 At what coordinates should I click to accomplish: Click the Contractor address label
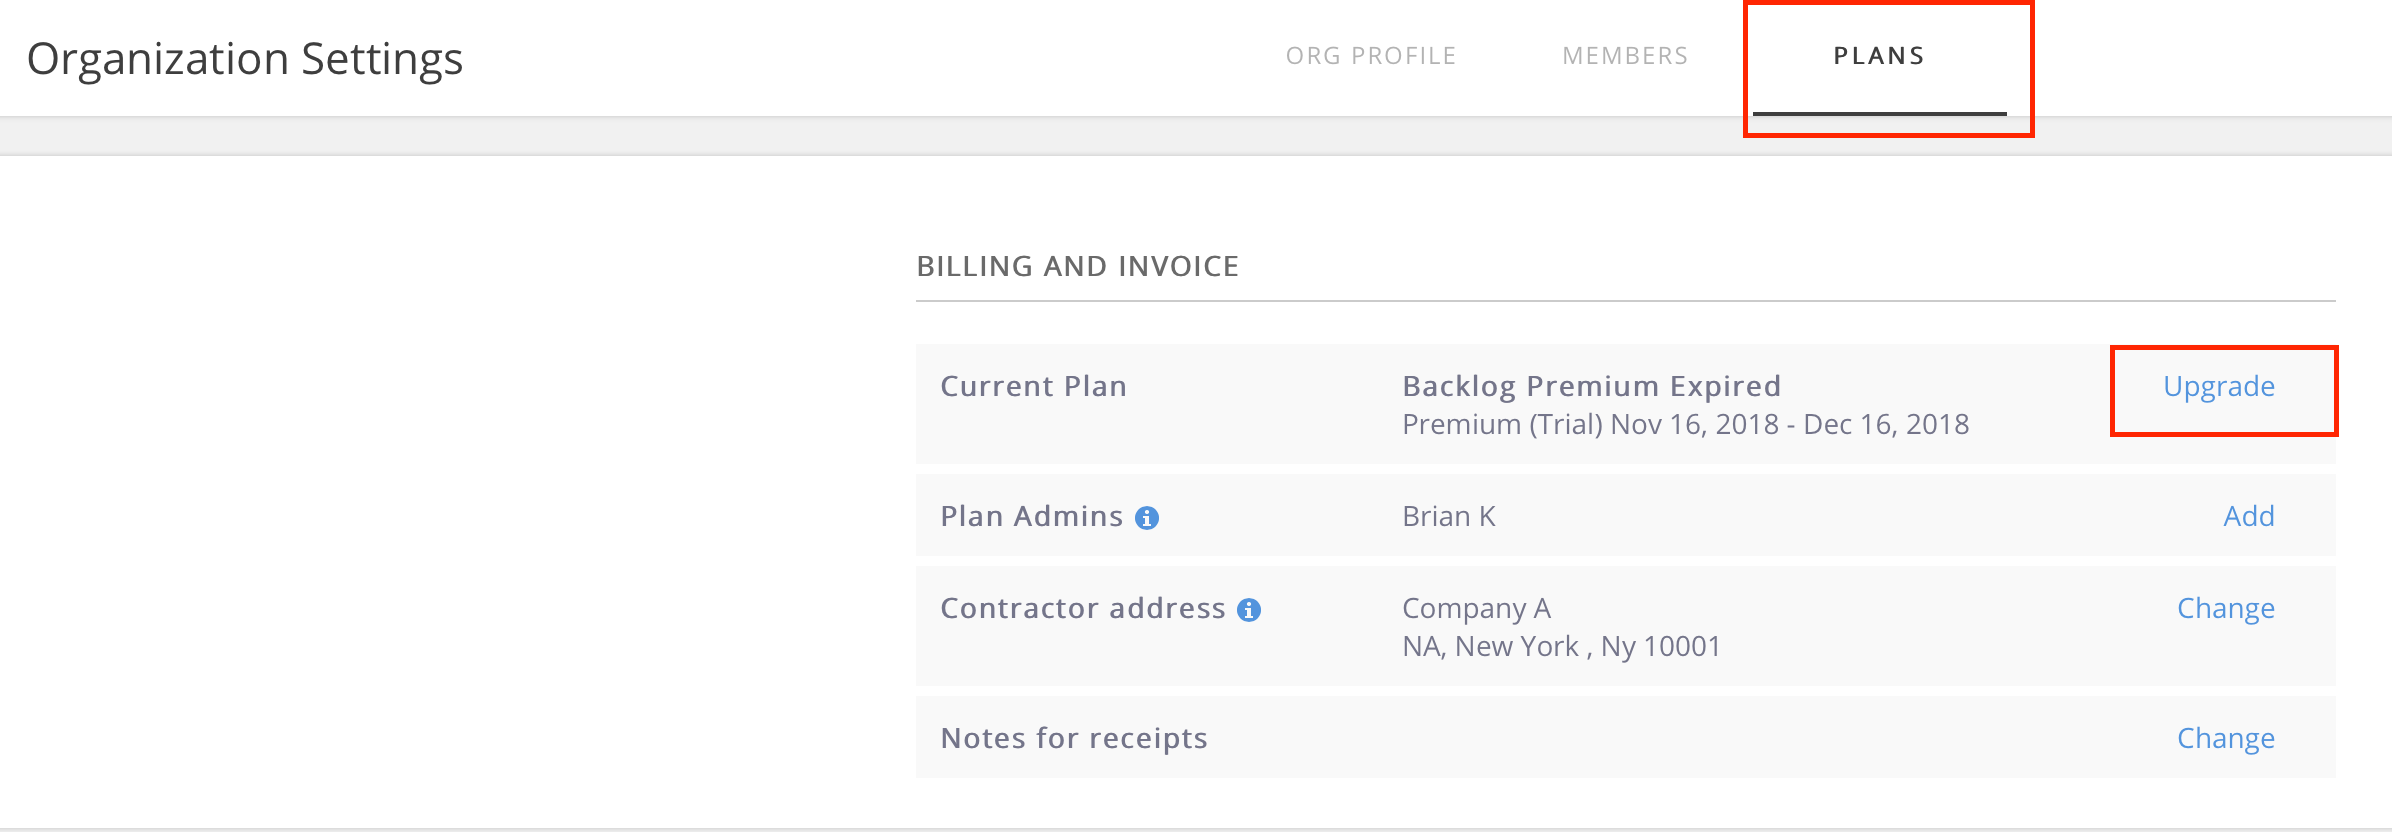point(1083,608)
